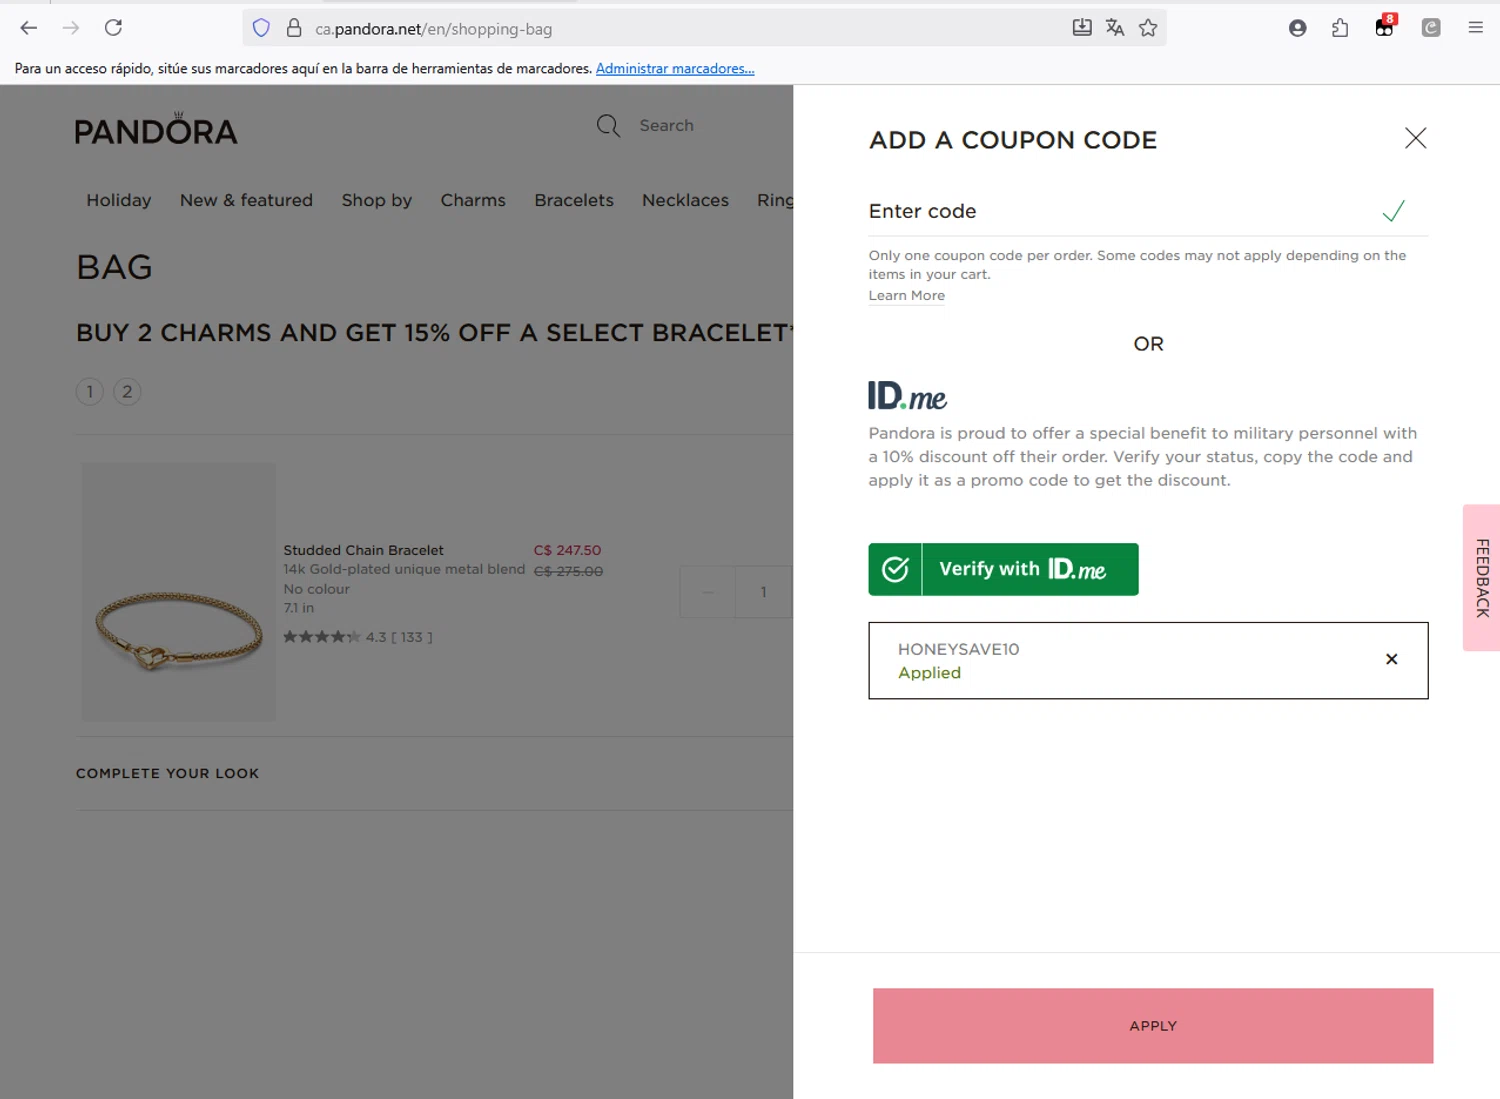Remove the applied HONEYSAVE10 coupon
This screenshot has height=1099, width=1500.
(1391, 659)
